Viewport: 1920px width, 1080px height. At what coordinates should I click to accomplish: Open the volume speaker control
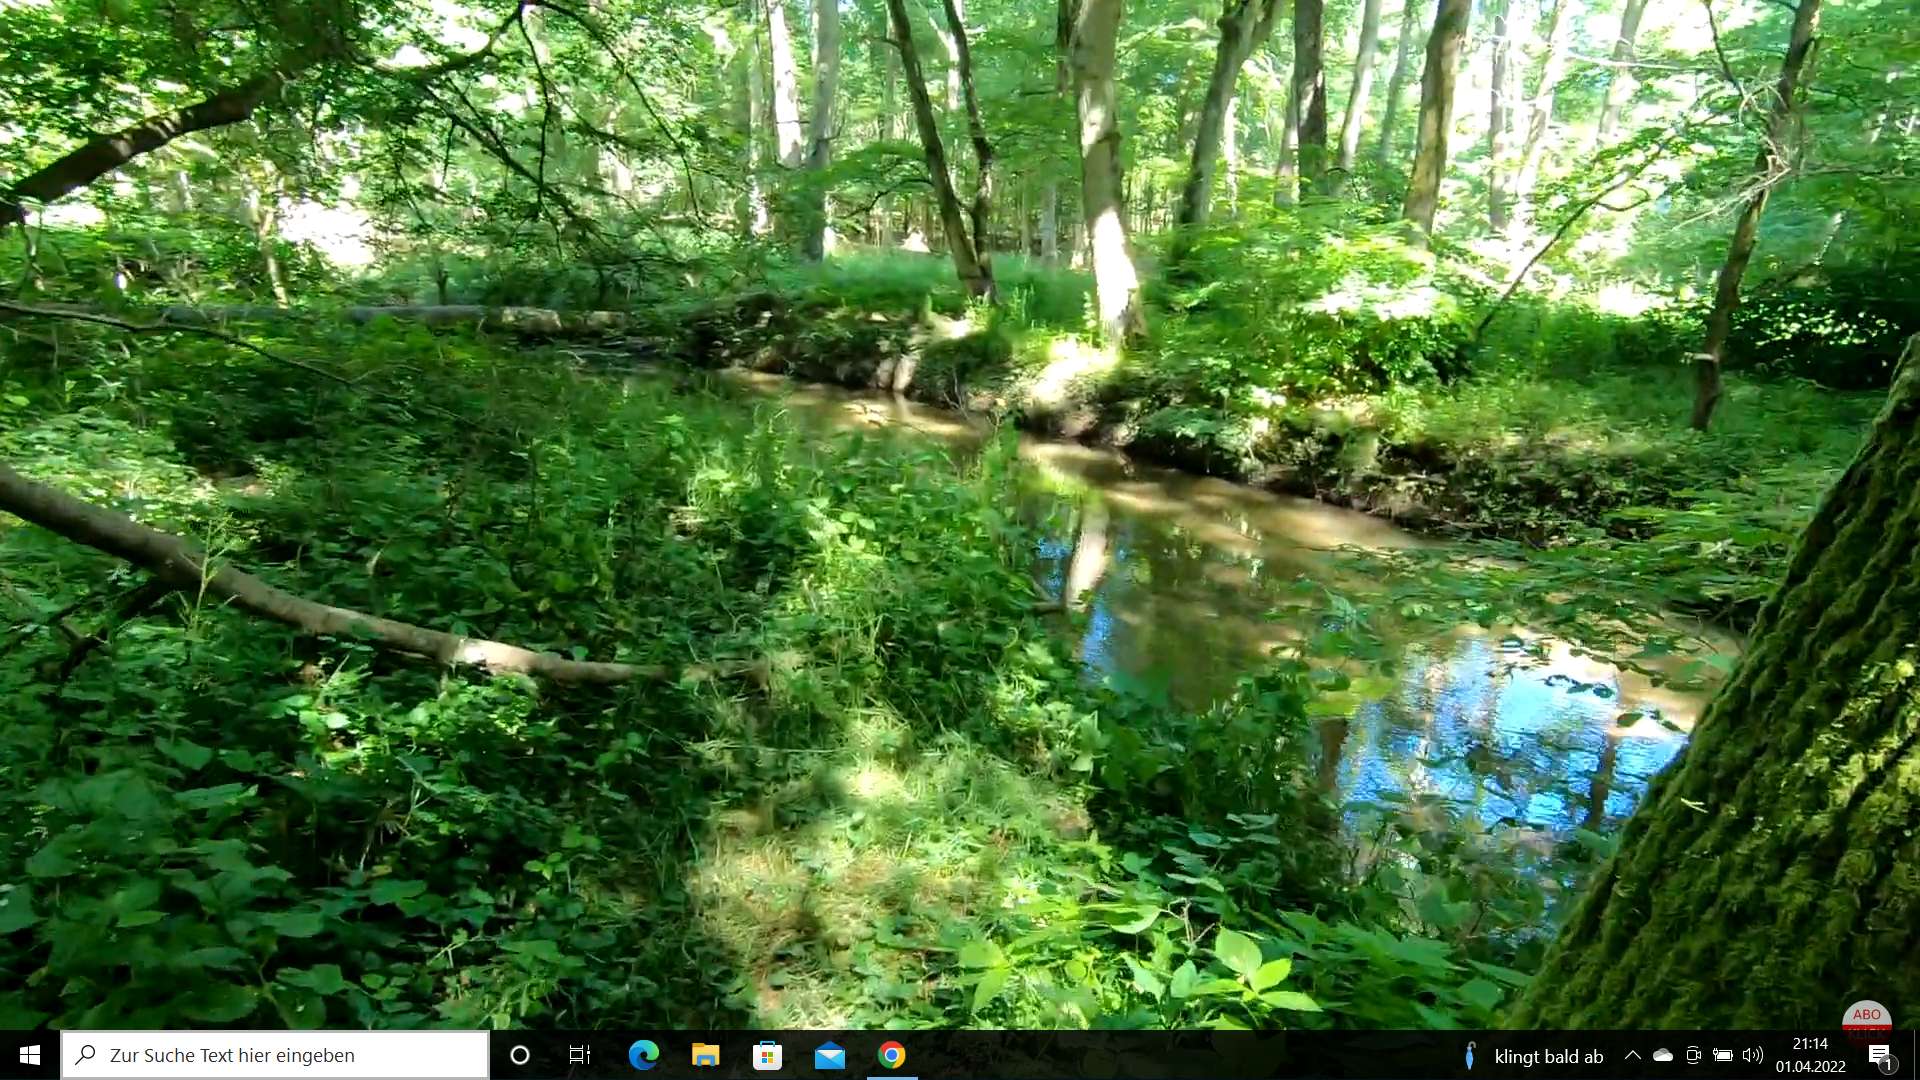(x=1752, y=1055)
